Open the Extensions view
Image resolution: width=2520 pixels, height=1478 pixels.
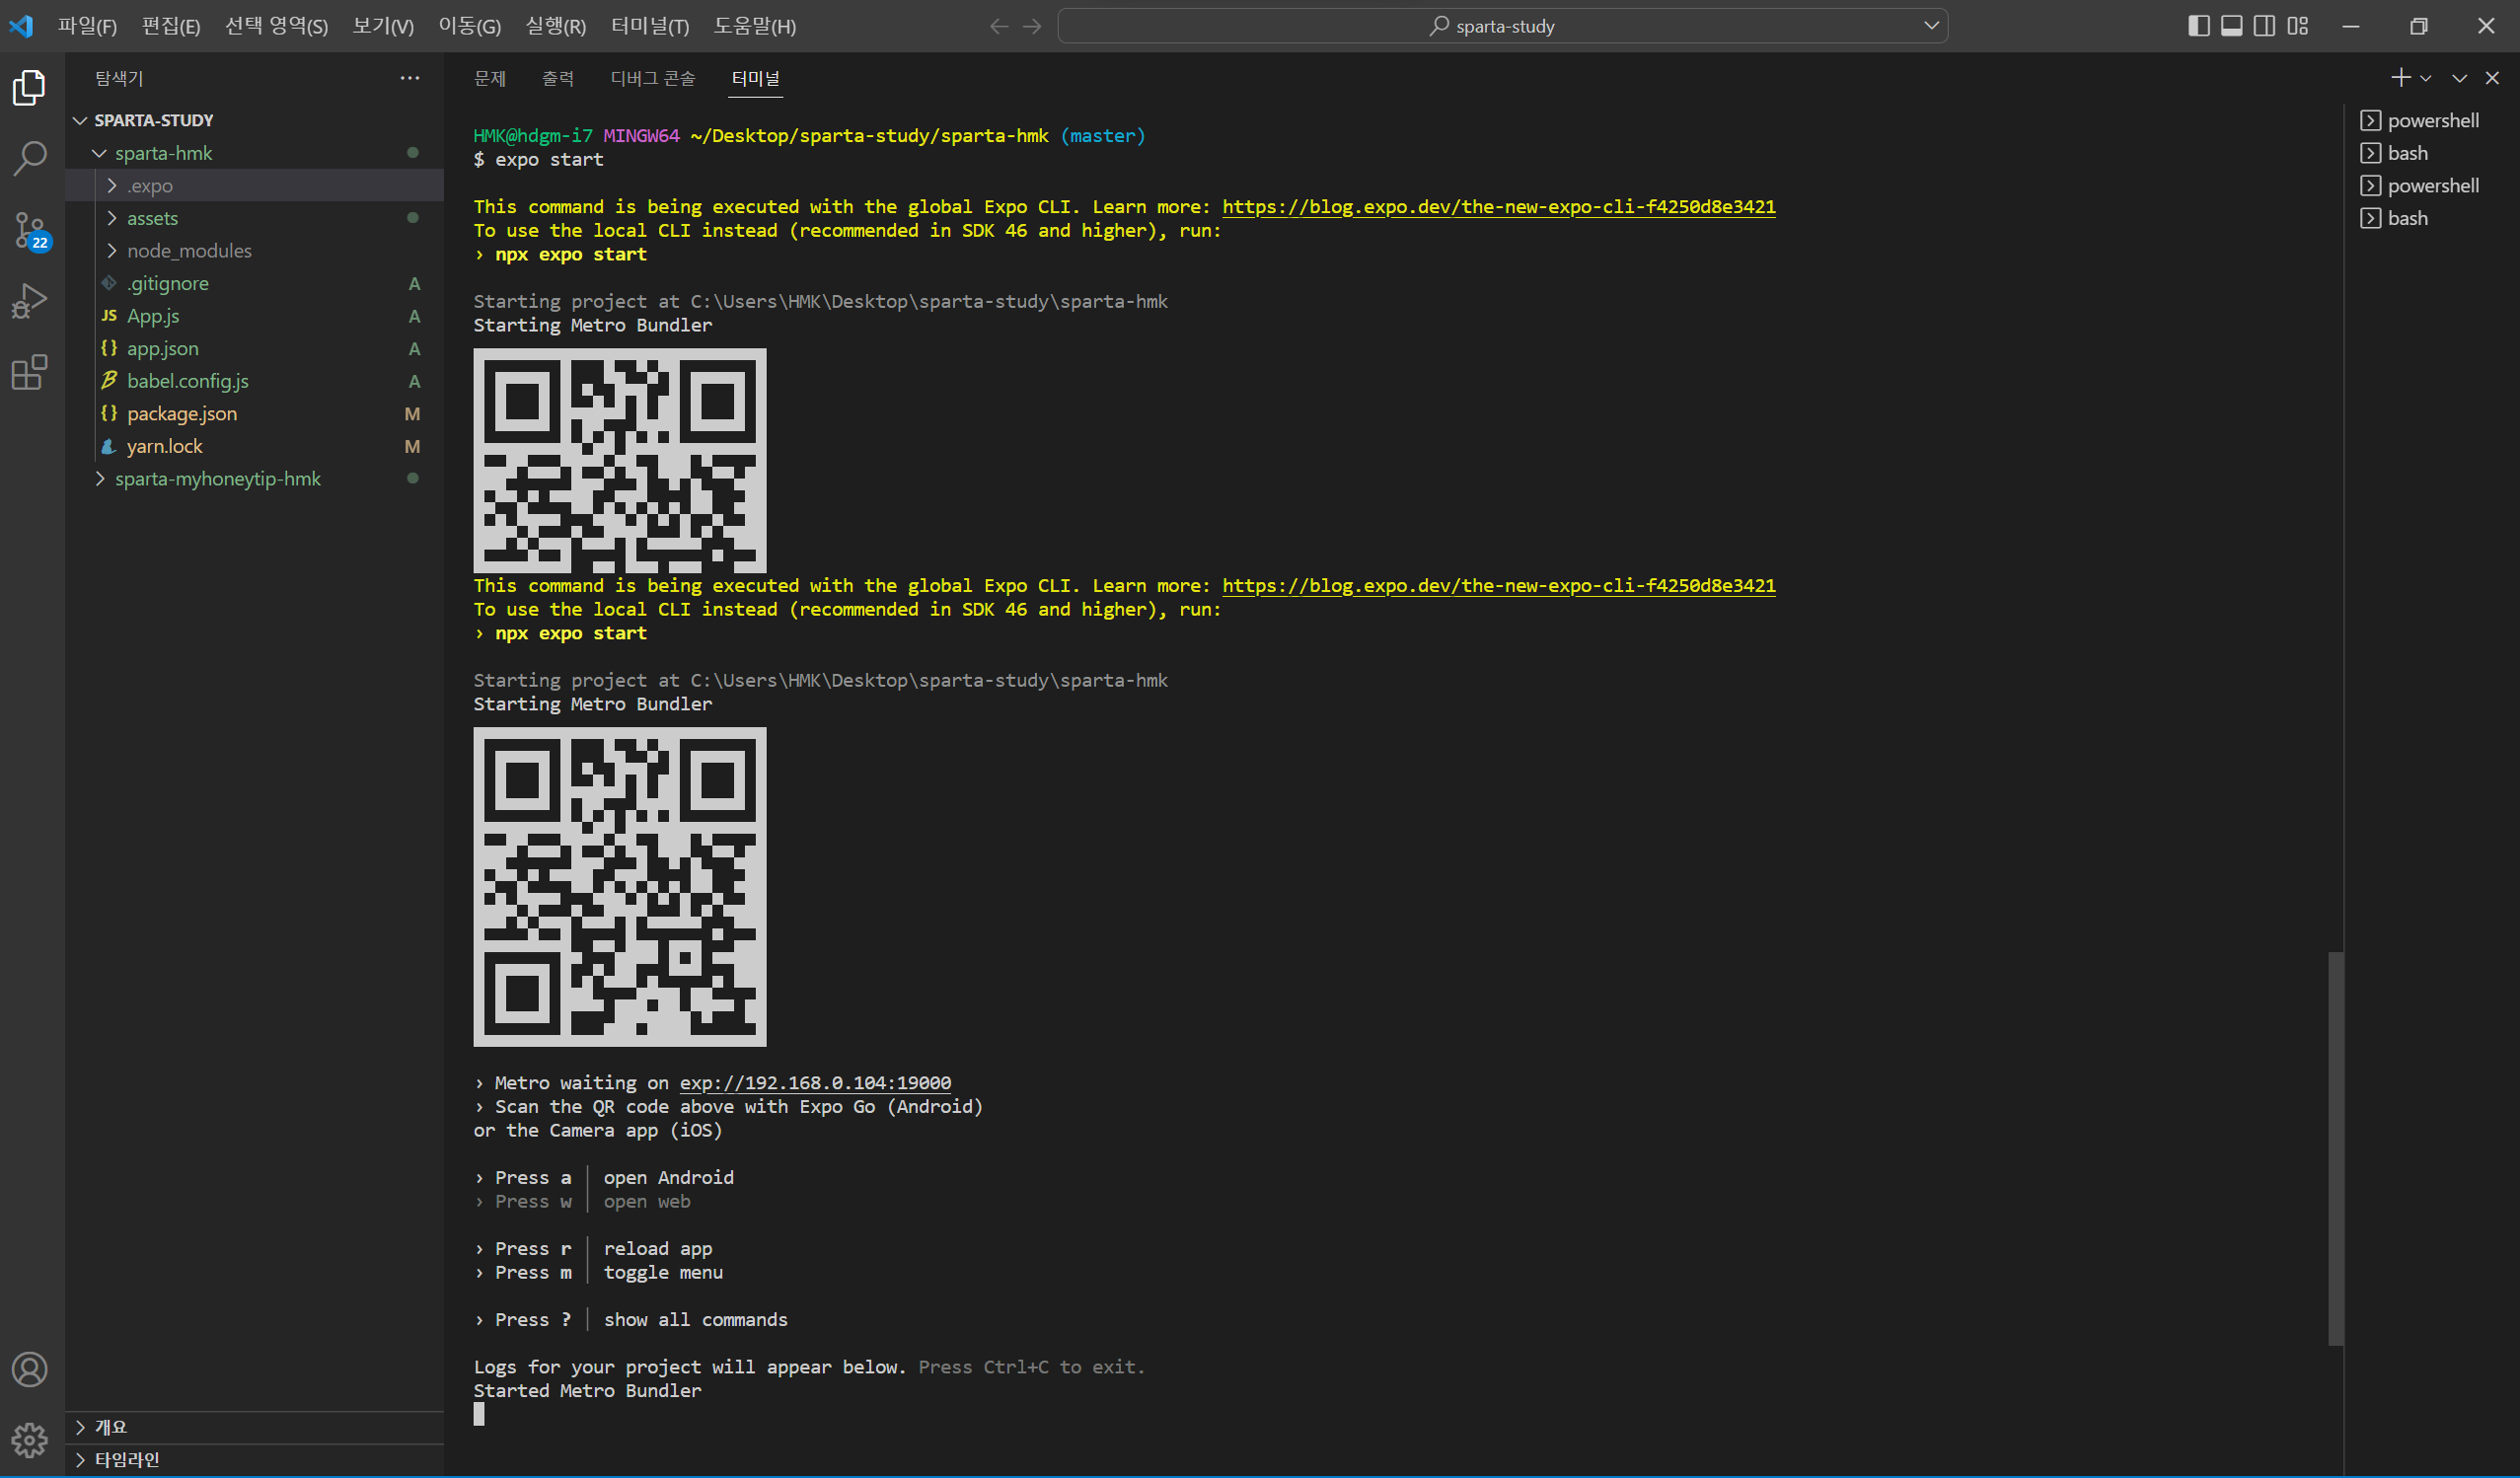click(x=30, y=372)
